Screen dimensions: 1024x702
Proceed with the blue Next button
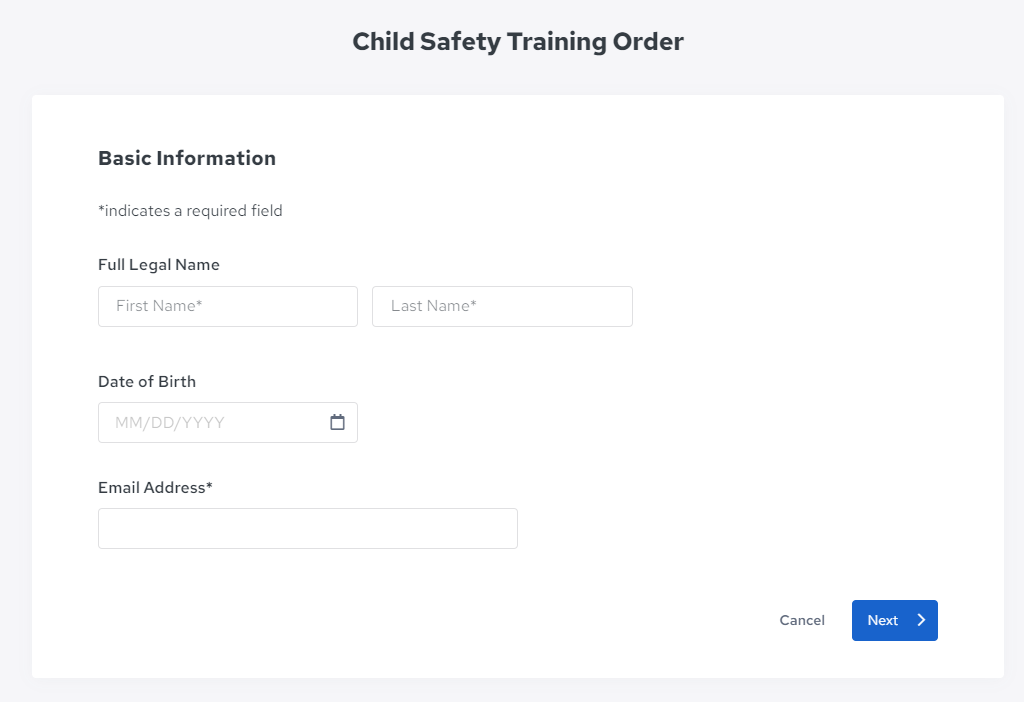coord(895,620)
